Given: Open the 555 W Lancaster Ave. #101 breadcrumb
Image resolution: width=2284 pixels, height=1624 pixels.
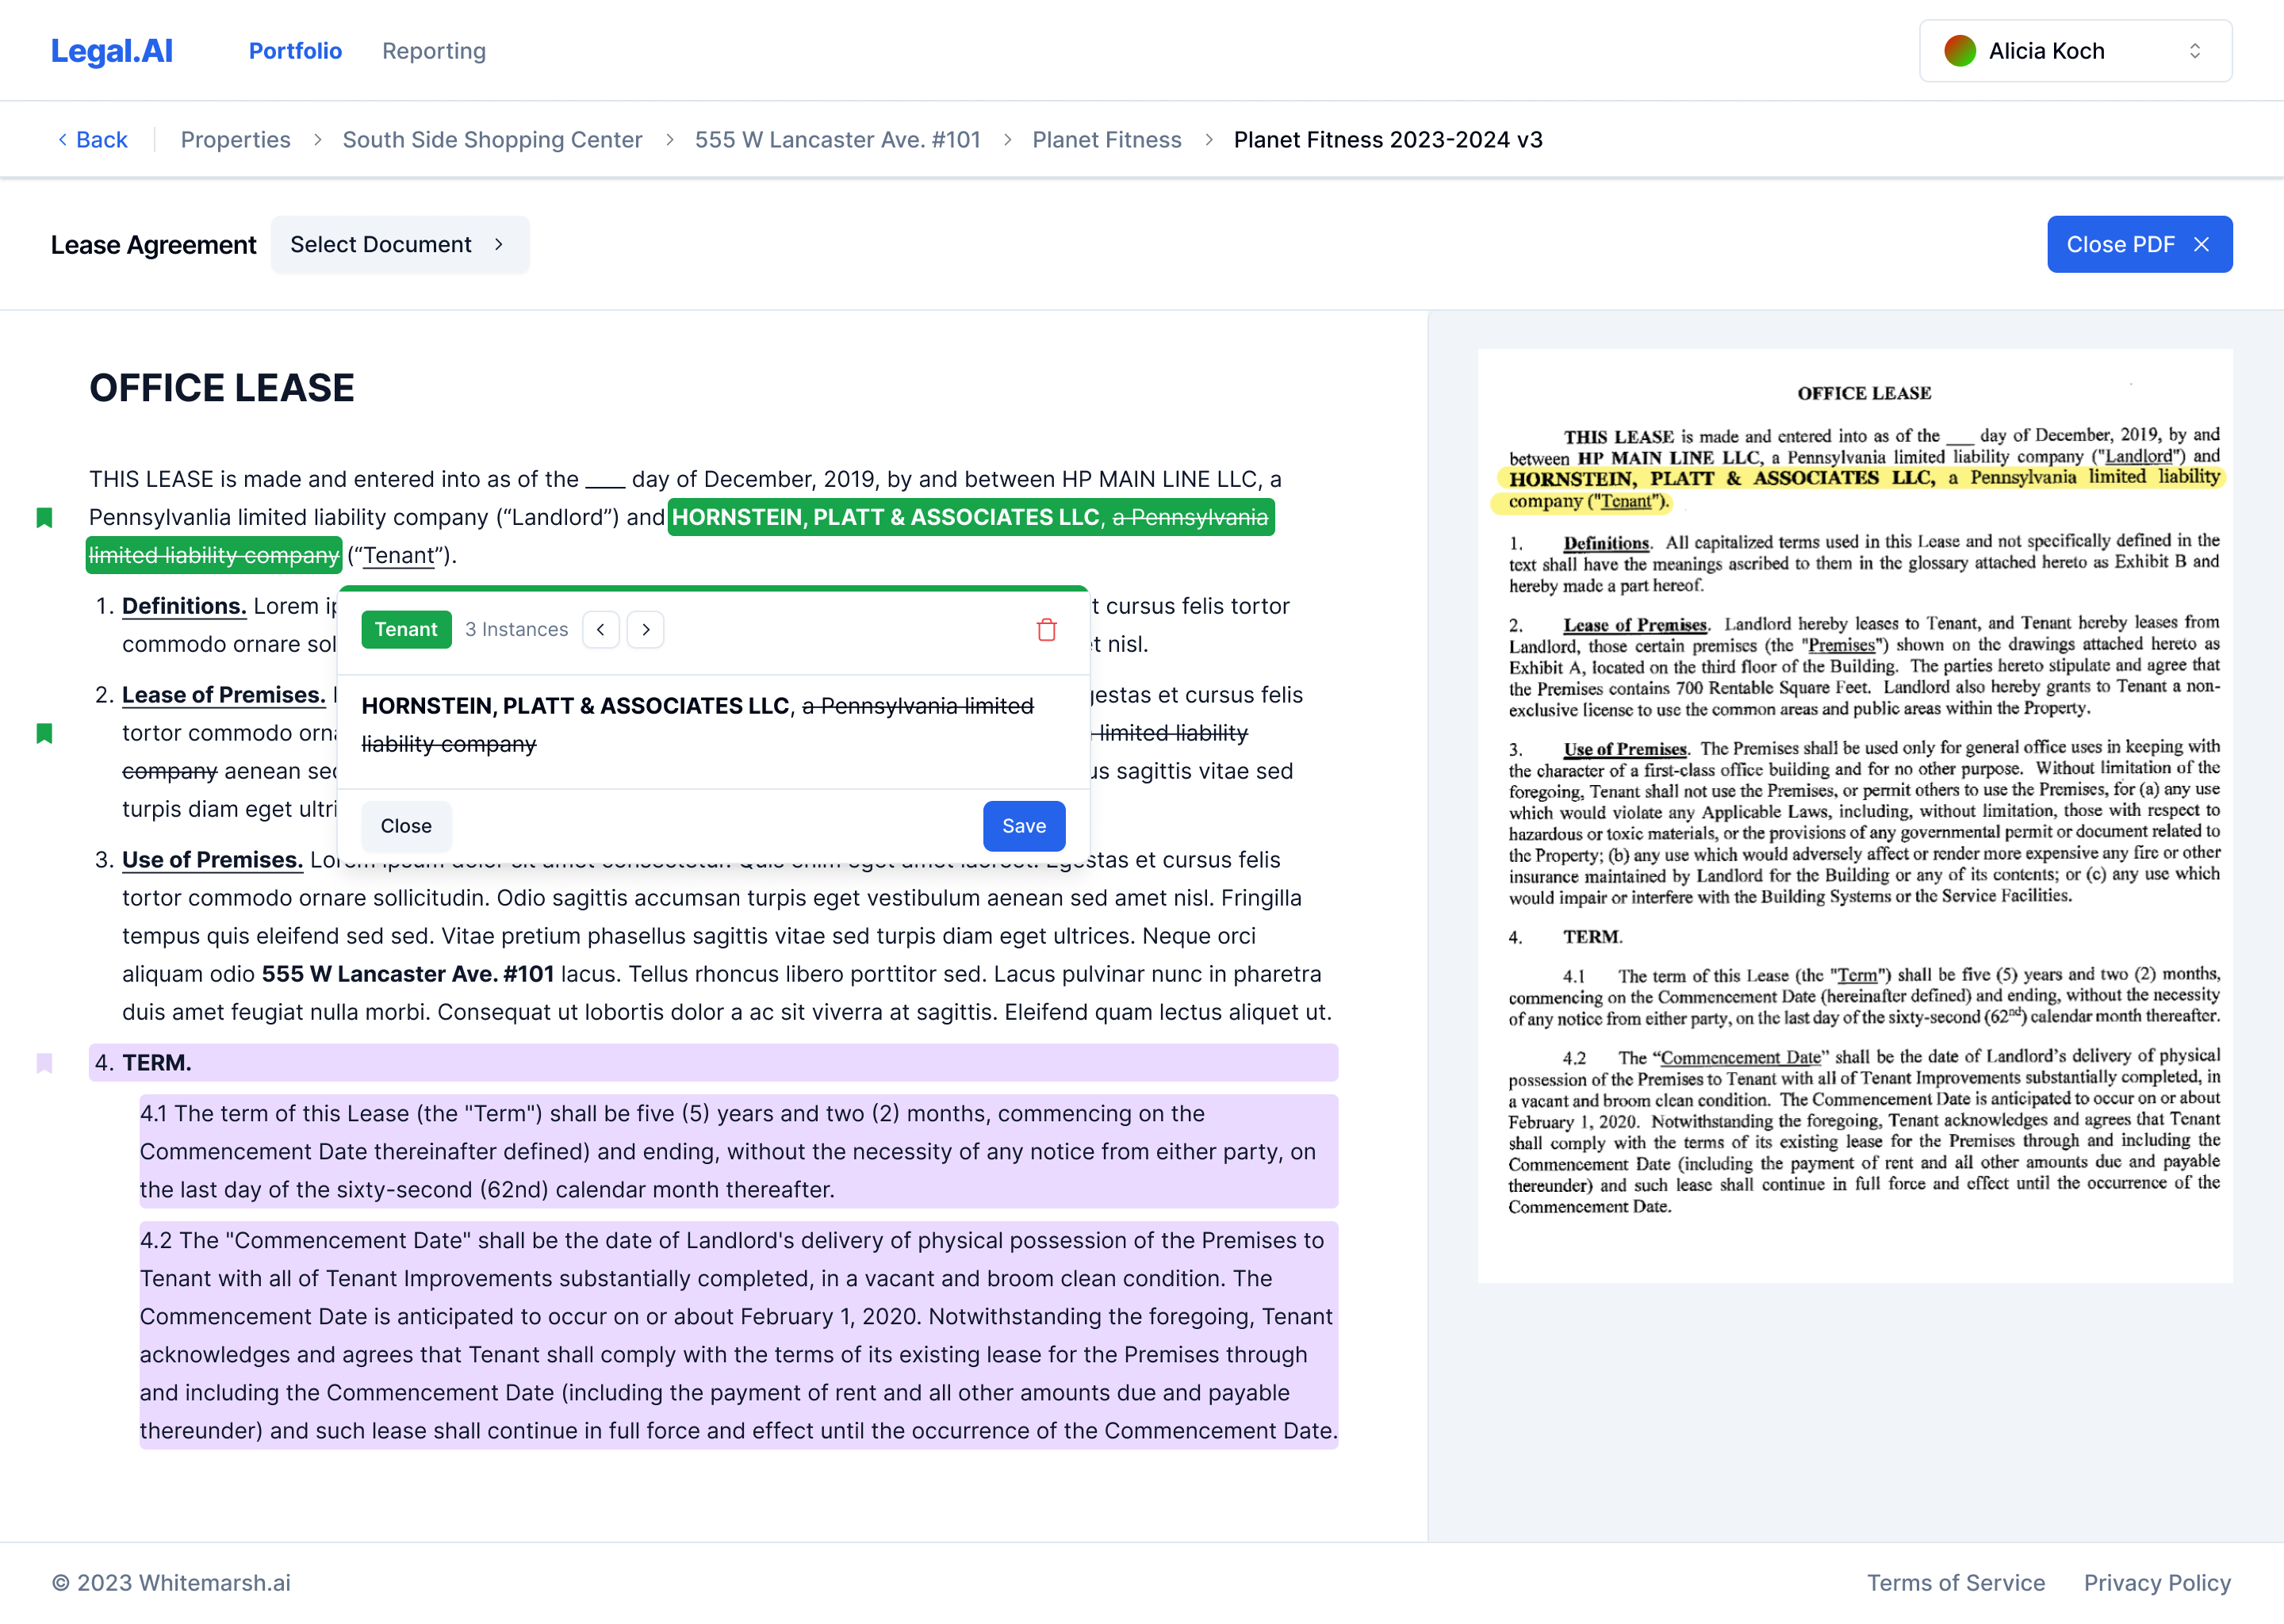Looking at the screenshot, I should coord(837,140).
